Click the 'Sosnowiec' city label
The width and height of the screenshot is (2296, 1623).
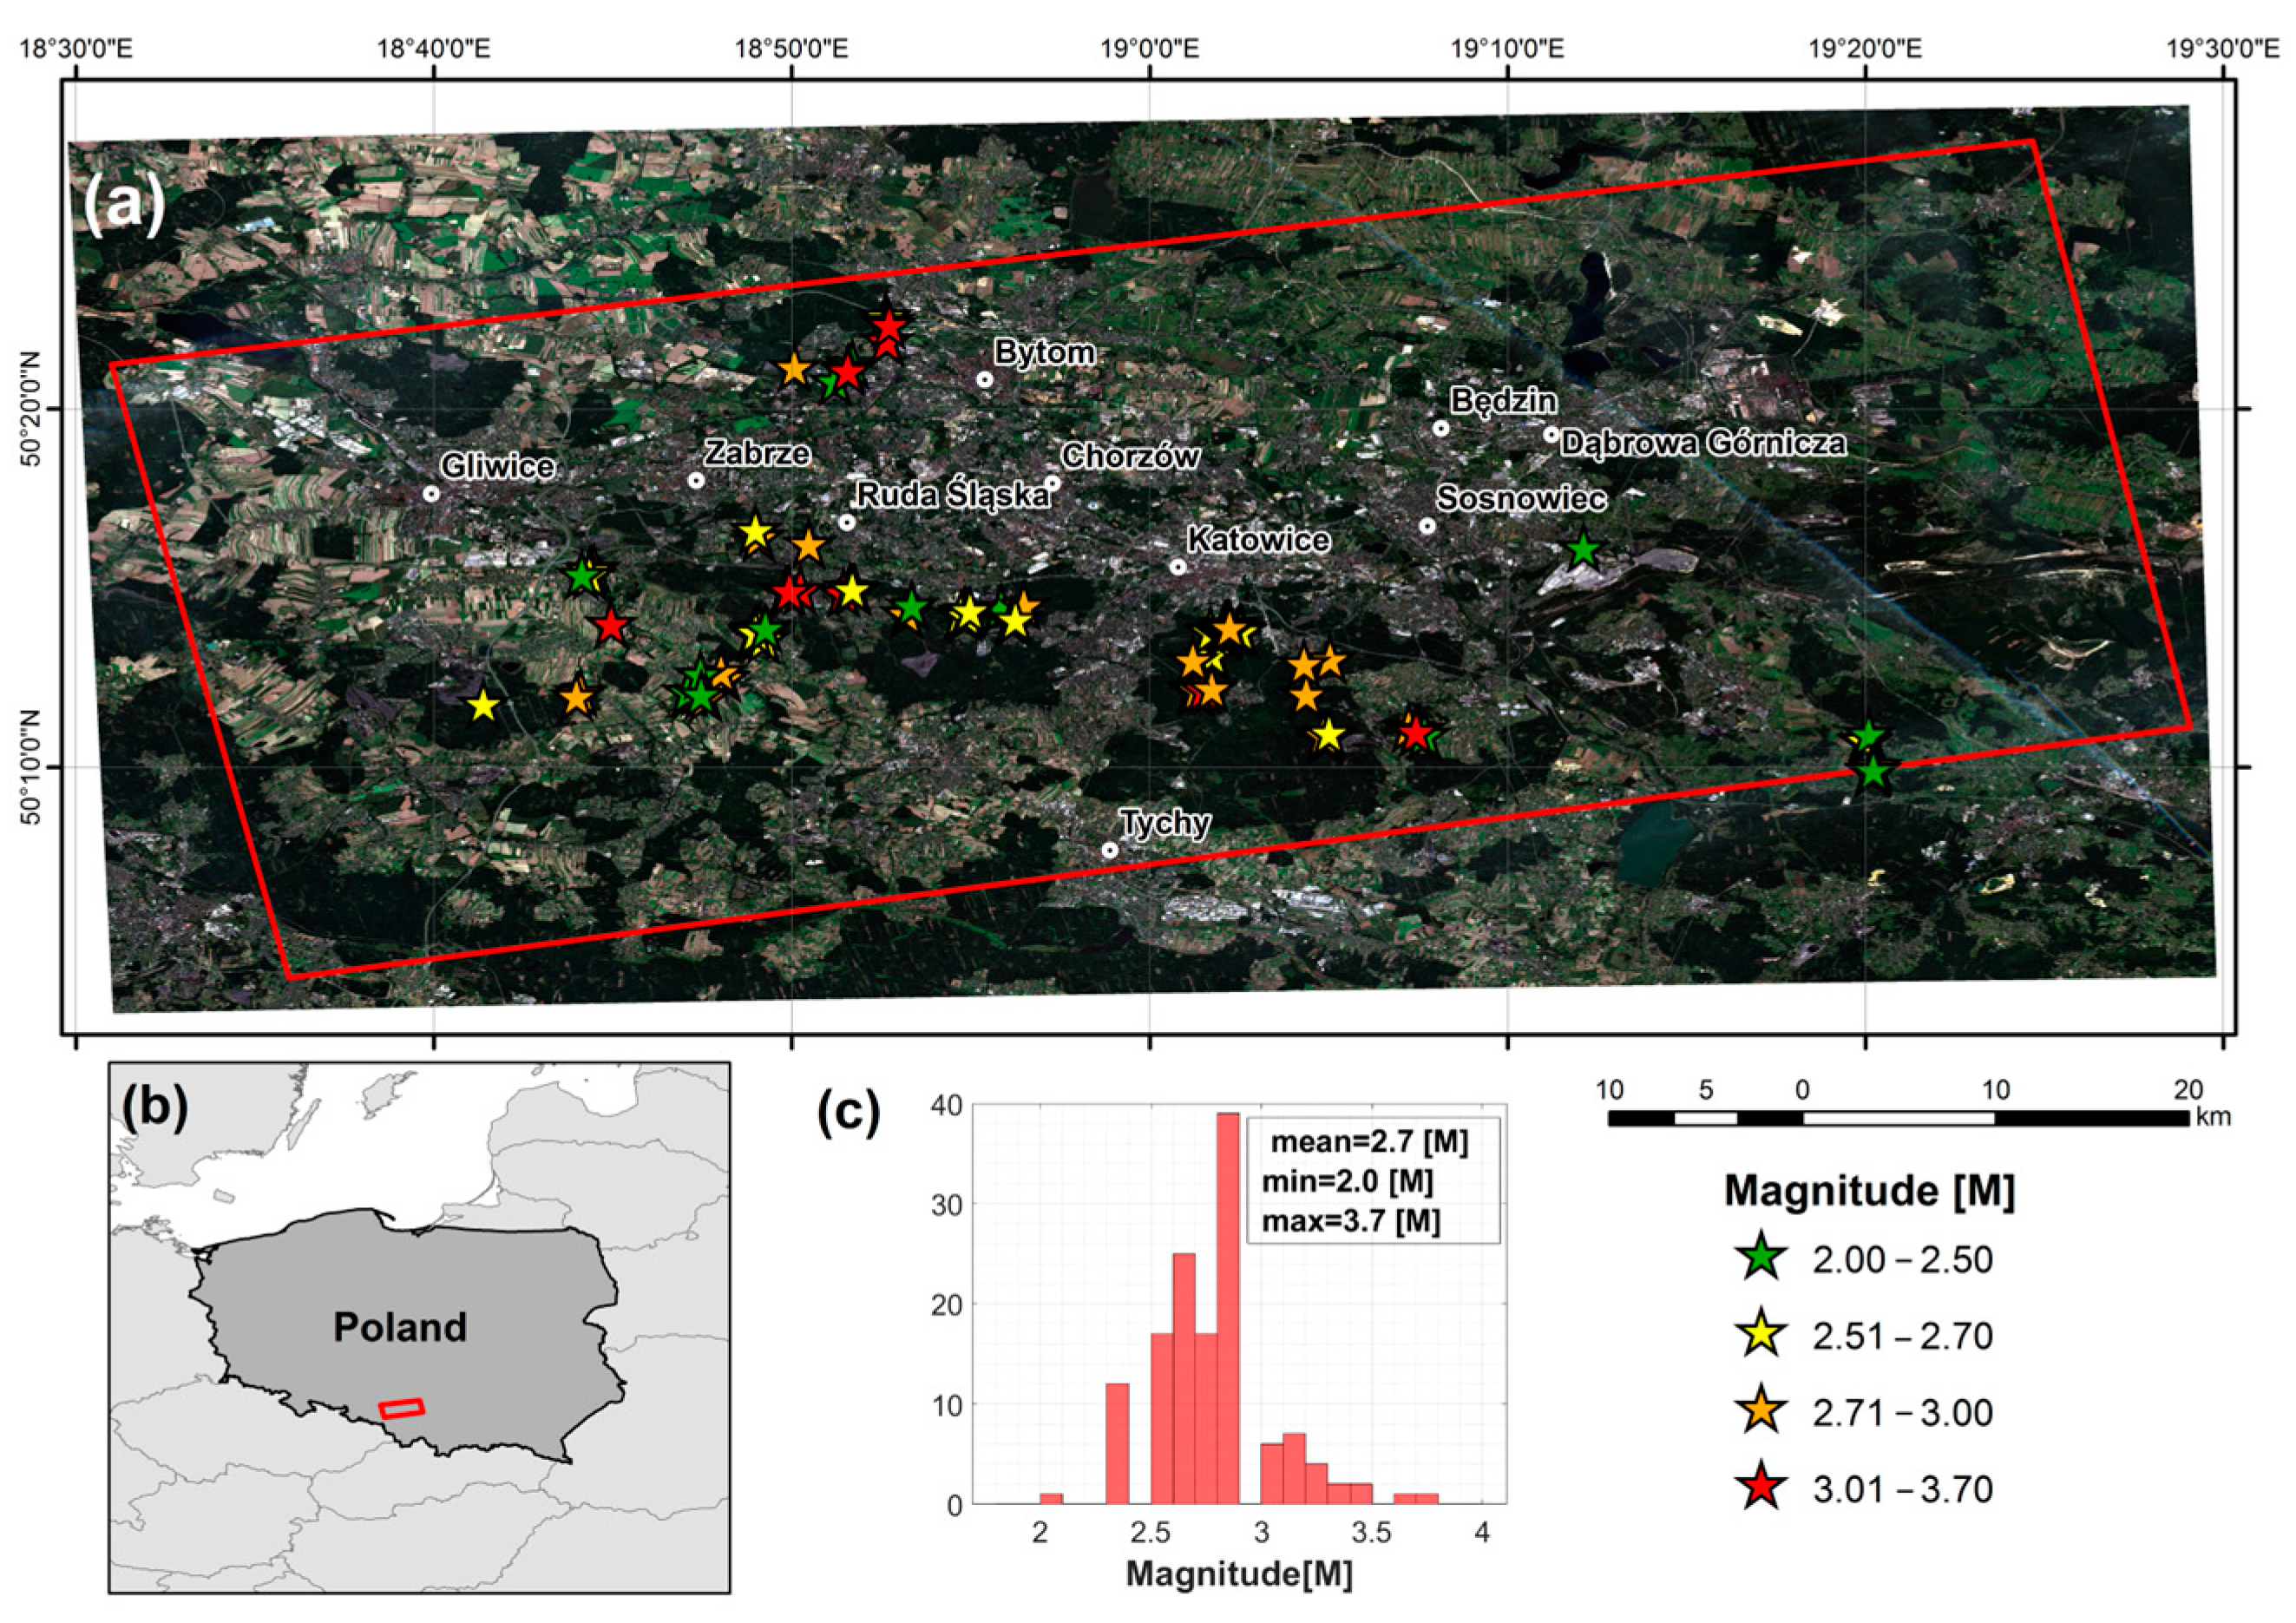coord(1521,499)
